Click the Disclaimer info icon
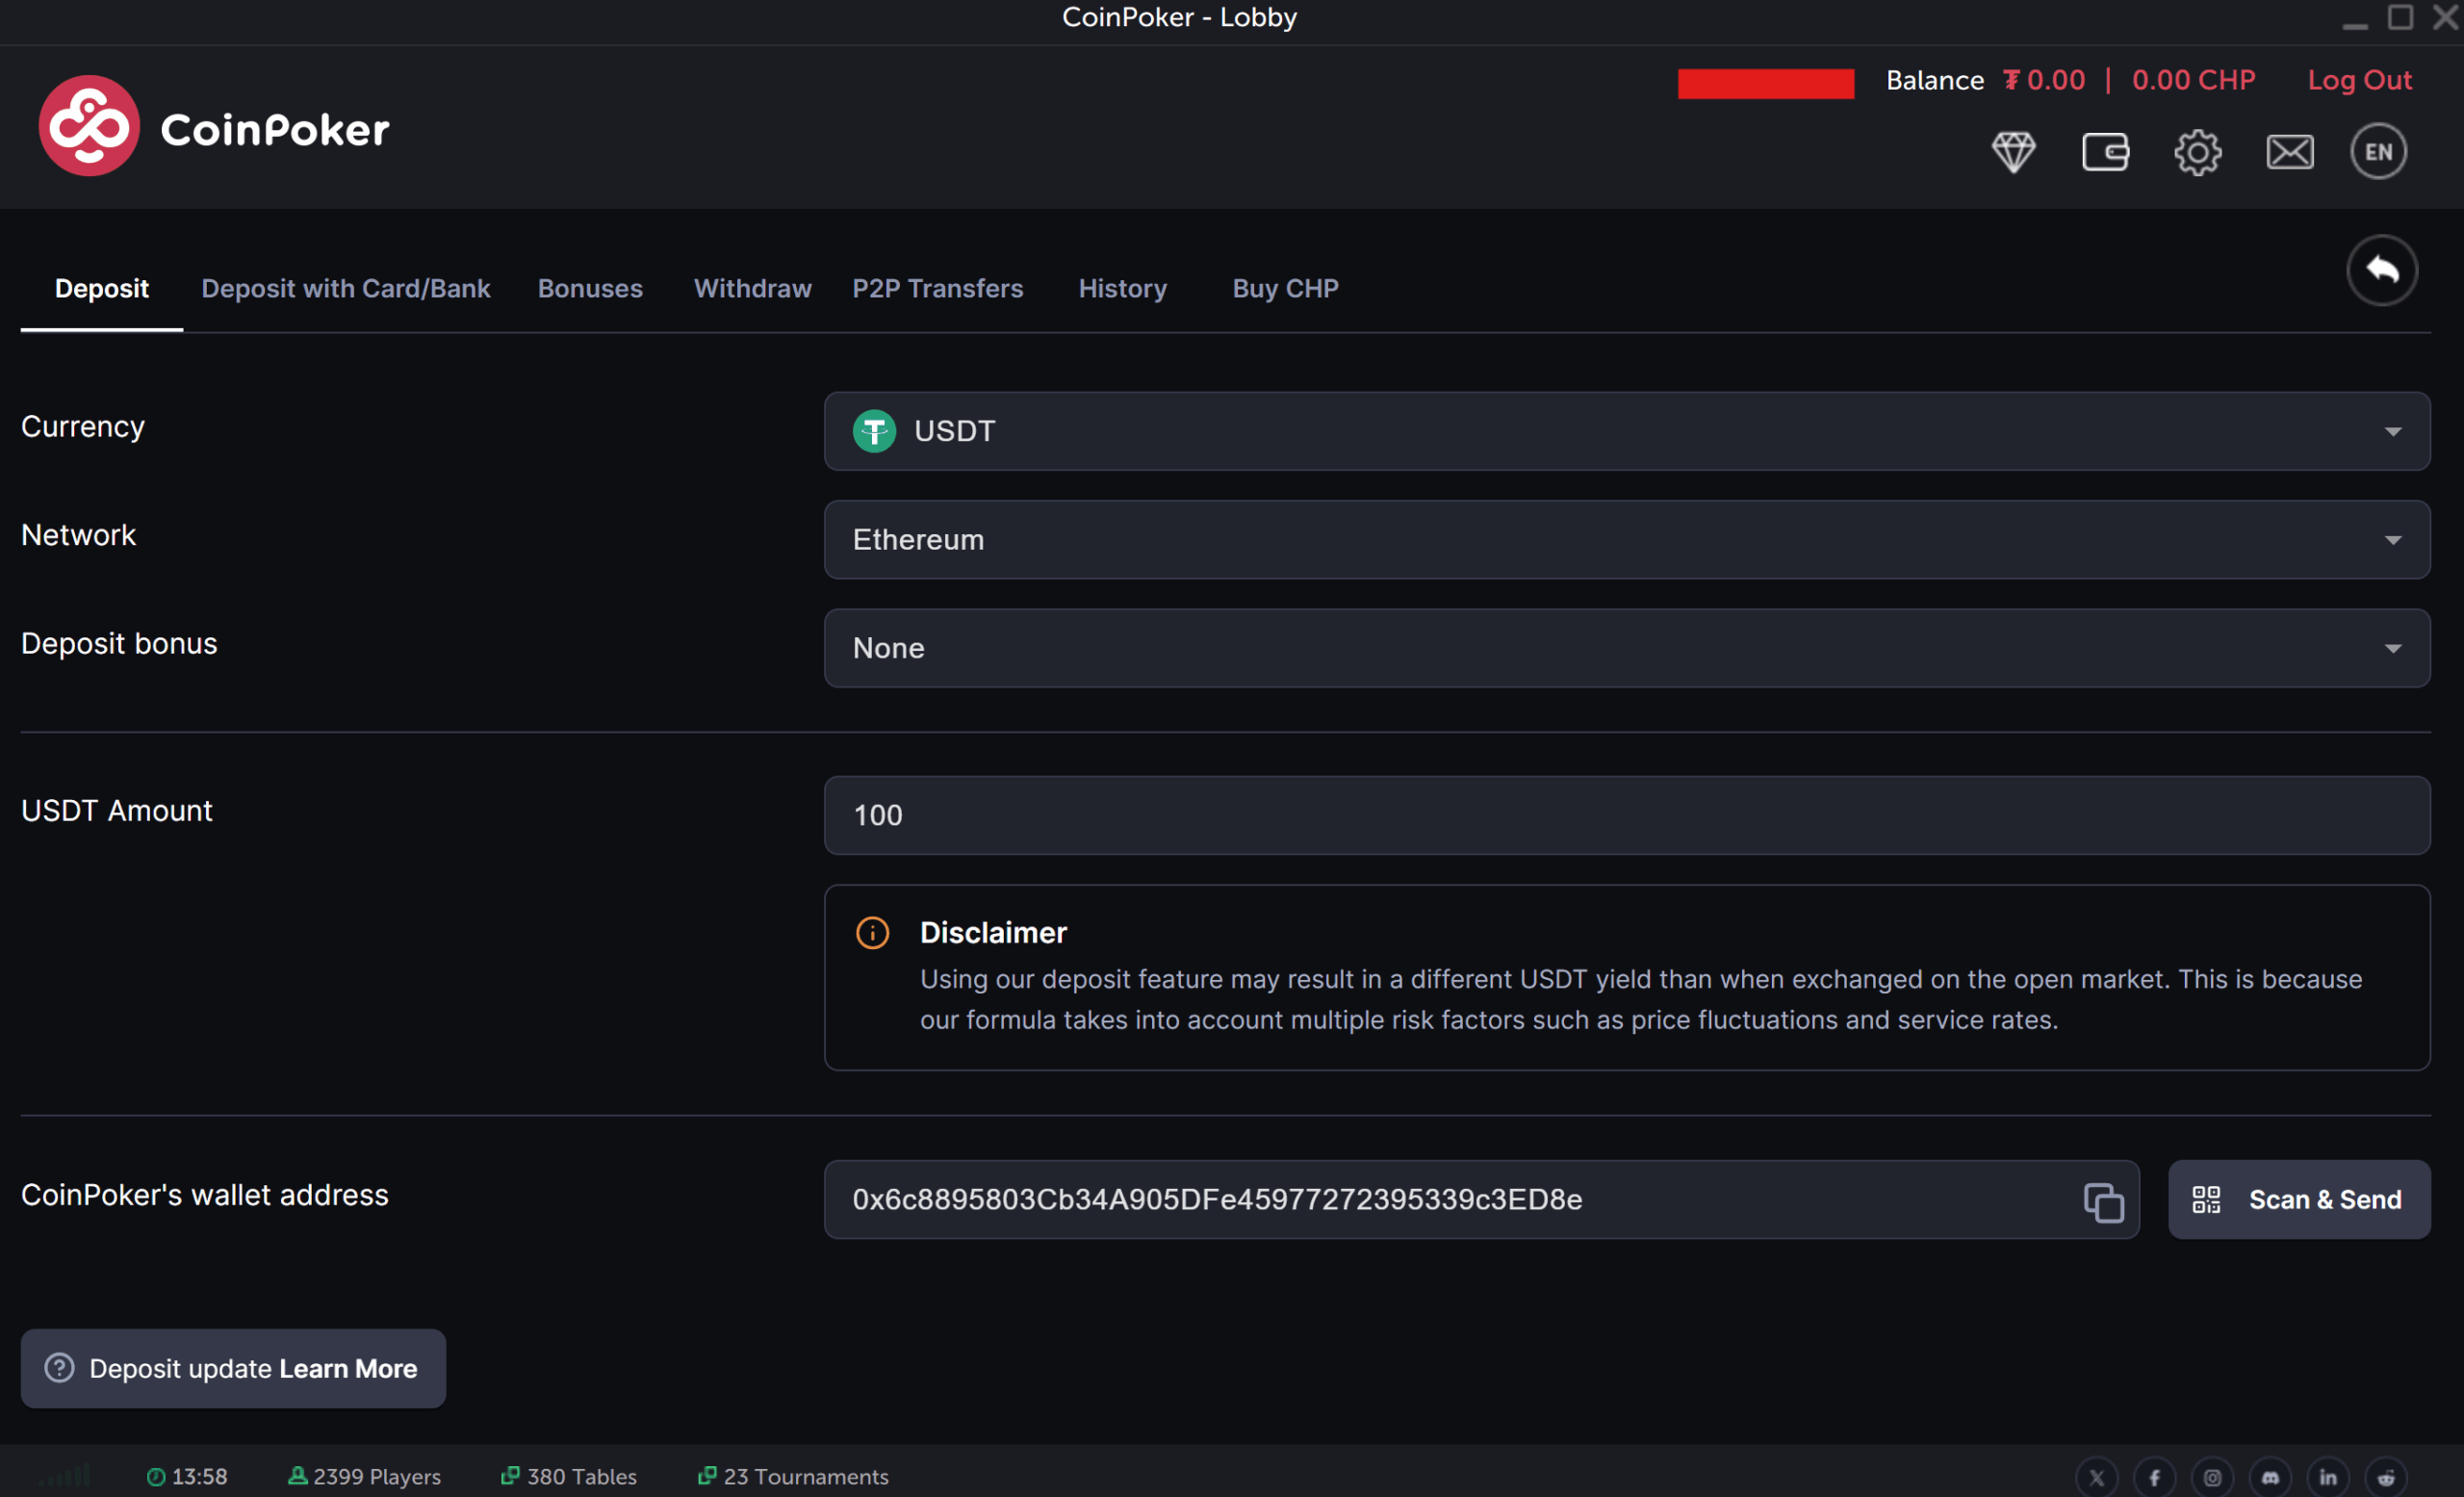Image resolution: width=2464 pixels, height=1497 pixels. [872, 933]
